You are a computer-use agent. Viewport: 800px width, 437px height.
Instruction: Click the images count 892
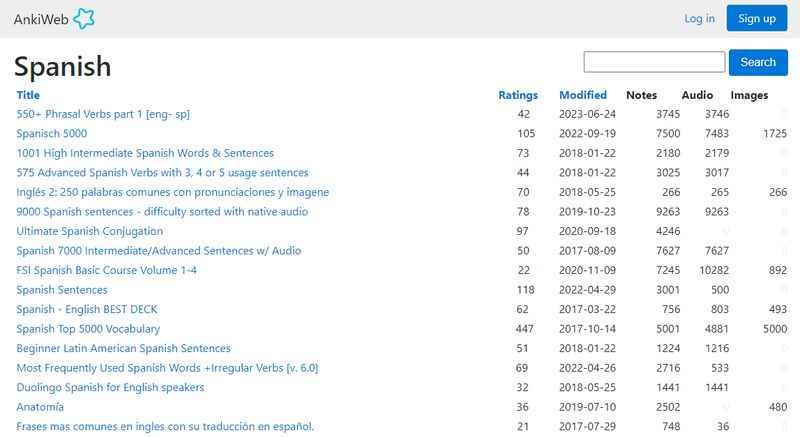(778, 270)
